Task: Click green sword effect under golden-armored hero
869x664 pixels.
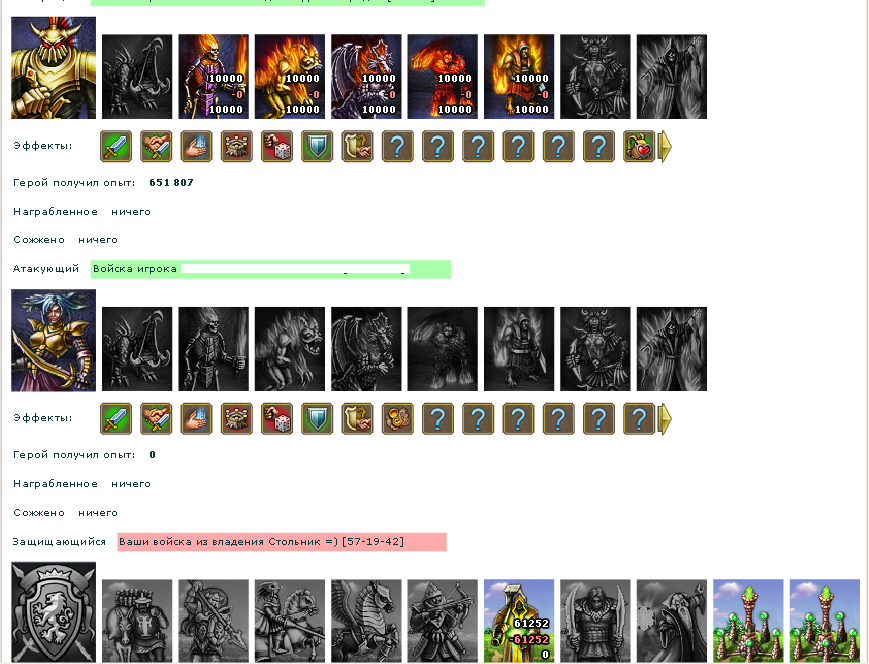Action: click(116, 146)
